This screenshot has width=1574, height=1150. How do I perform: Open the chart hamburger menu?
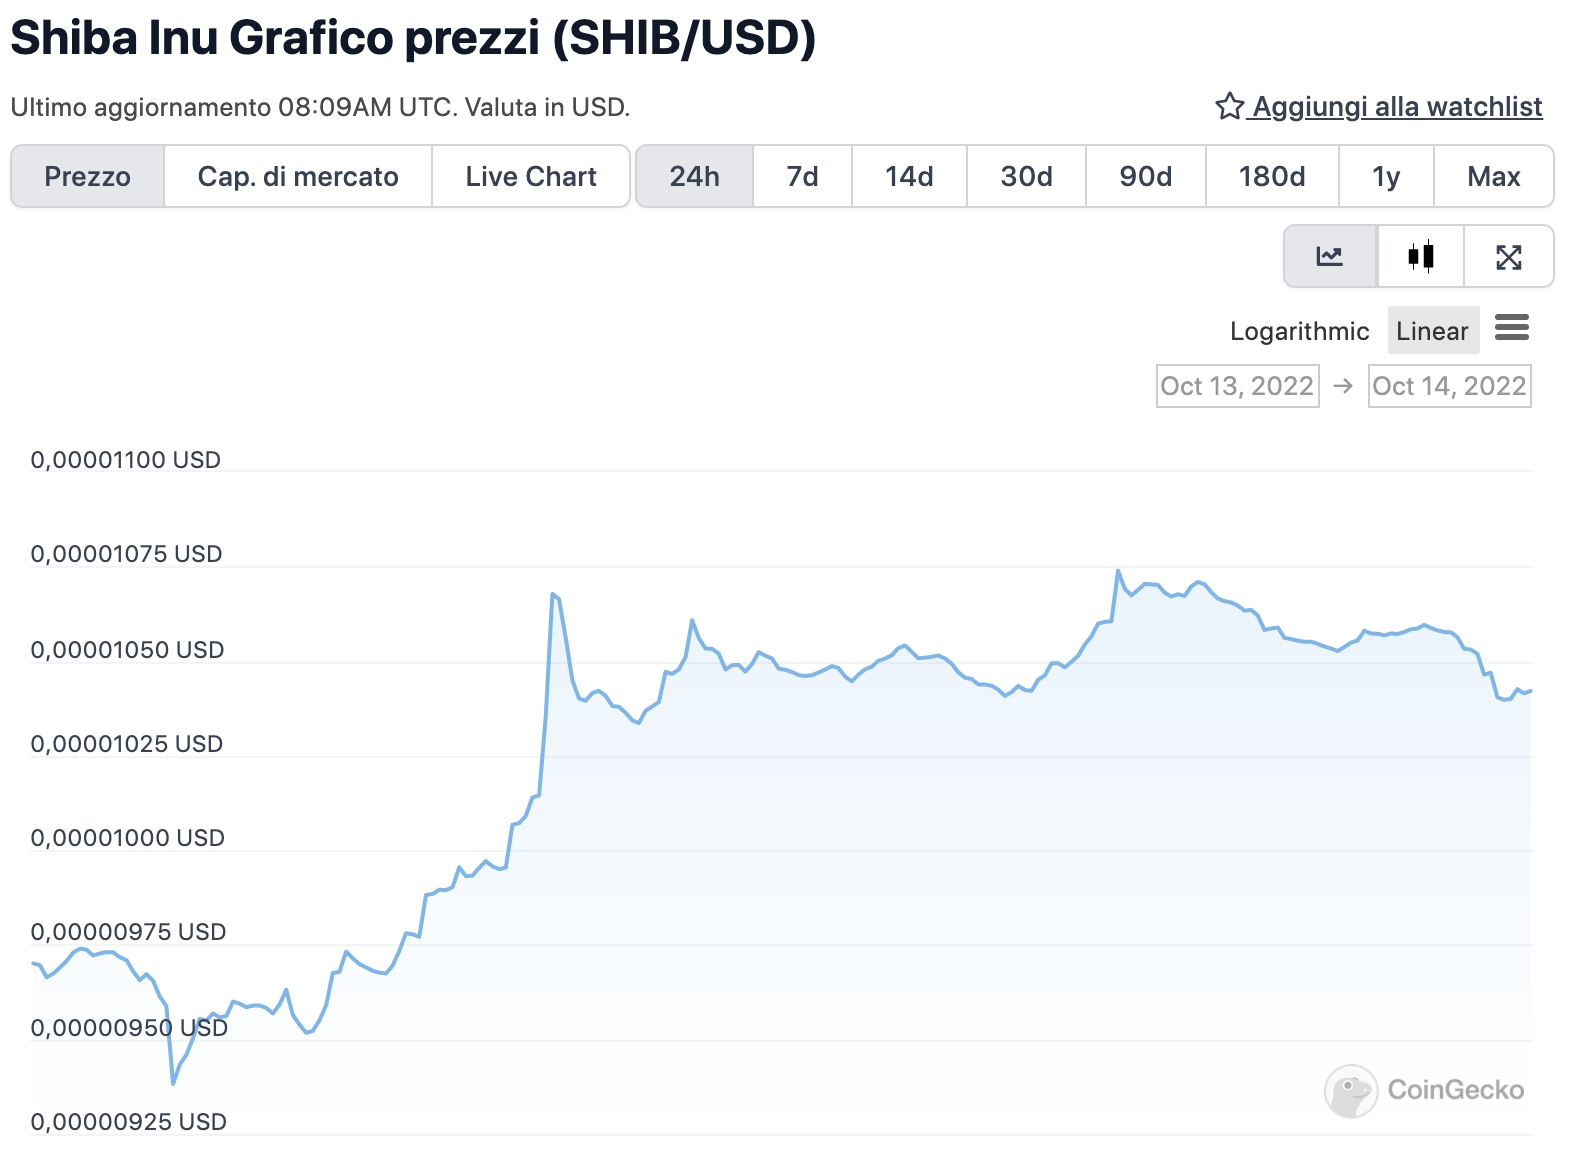[x=1511, y=327]
